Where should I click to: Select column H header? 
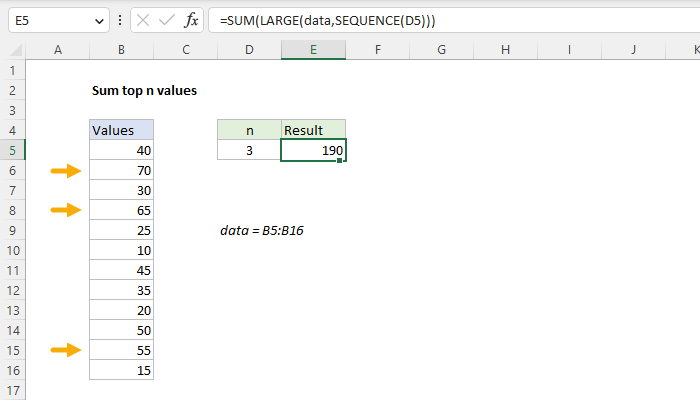505,50
